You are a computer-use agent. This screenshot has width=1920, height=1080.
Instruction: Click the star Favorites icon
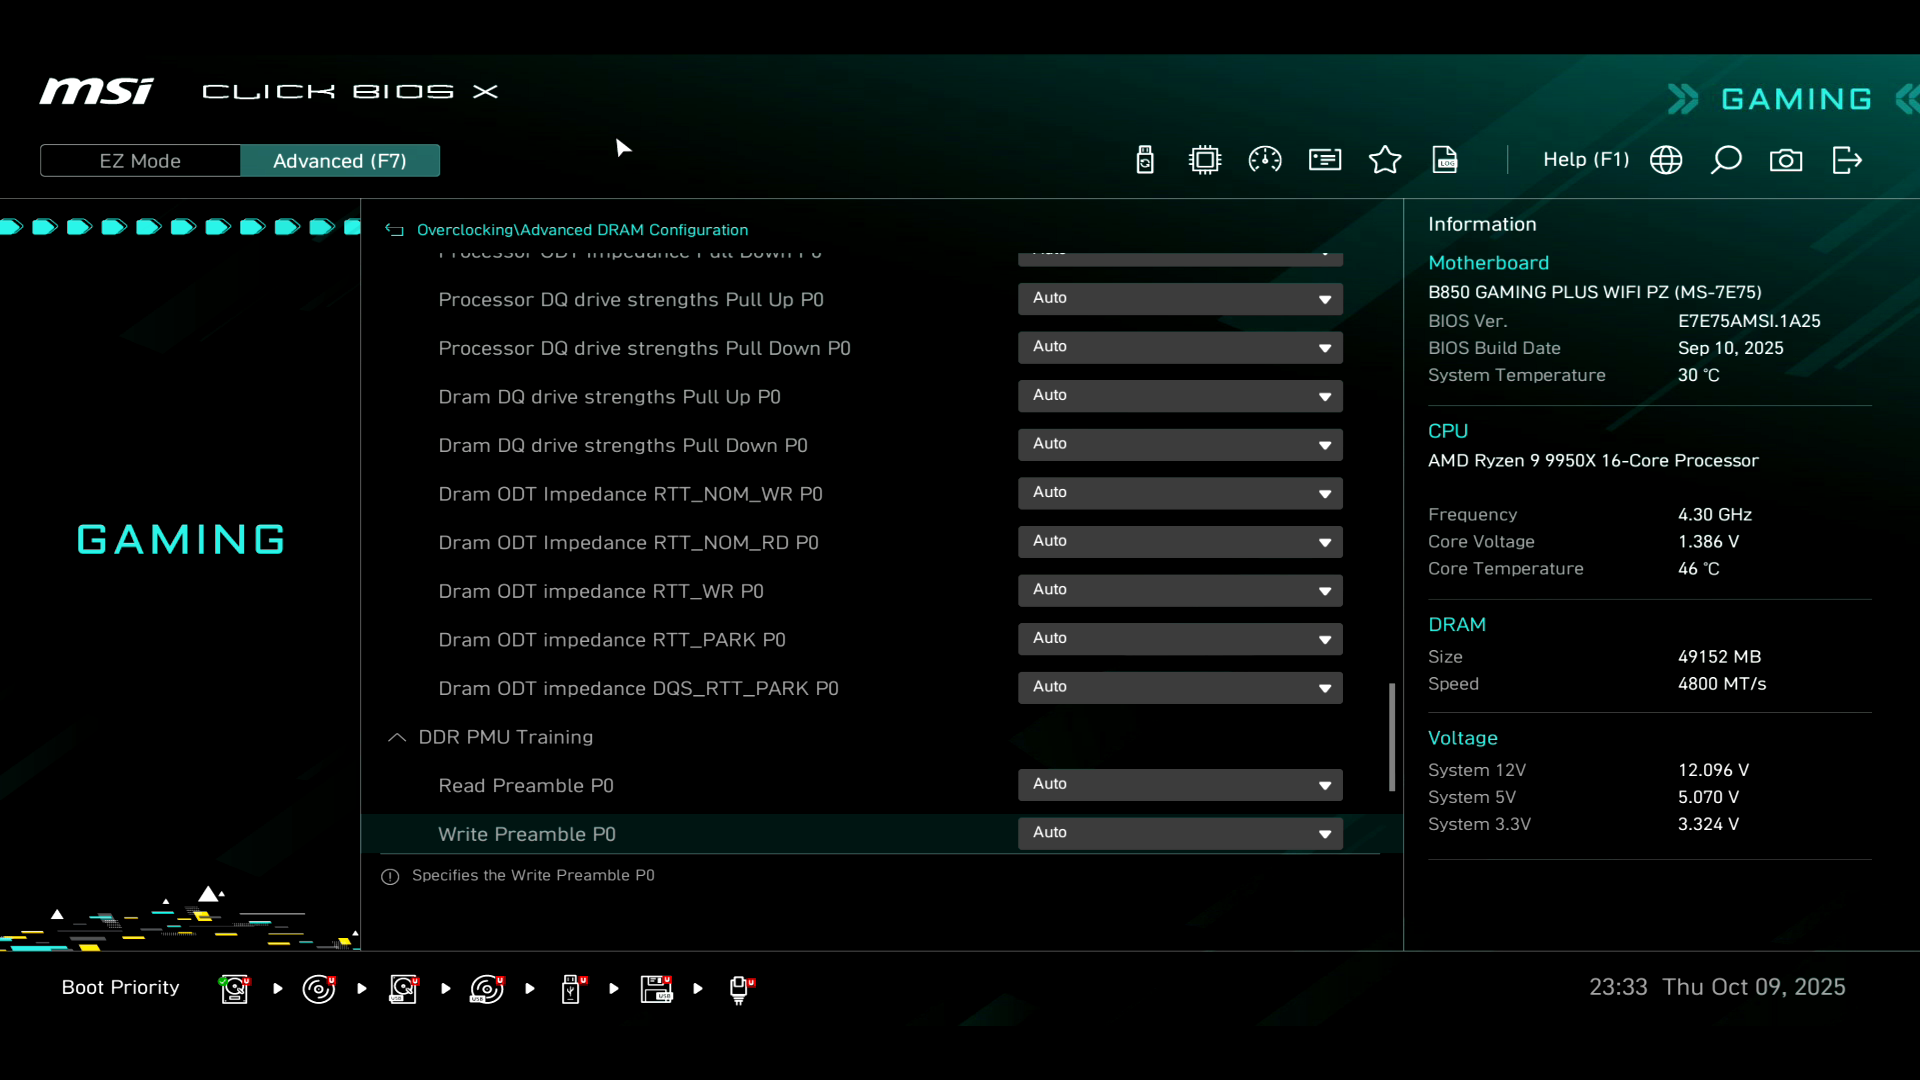(1385, 160)
